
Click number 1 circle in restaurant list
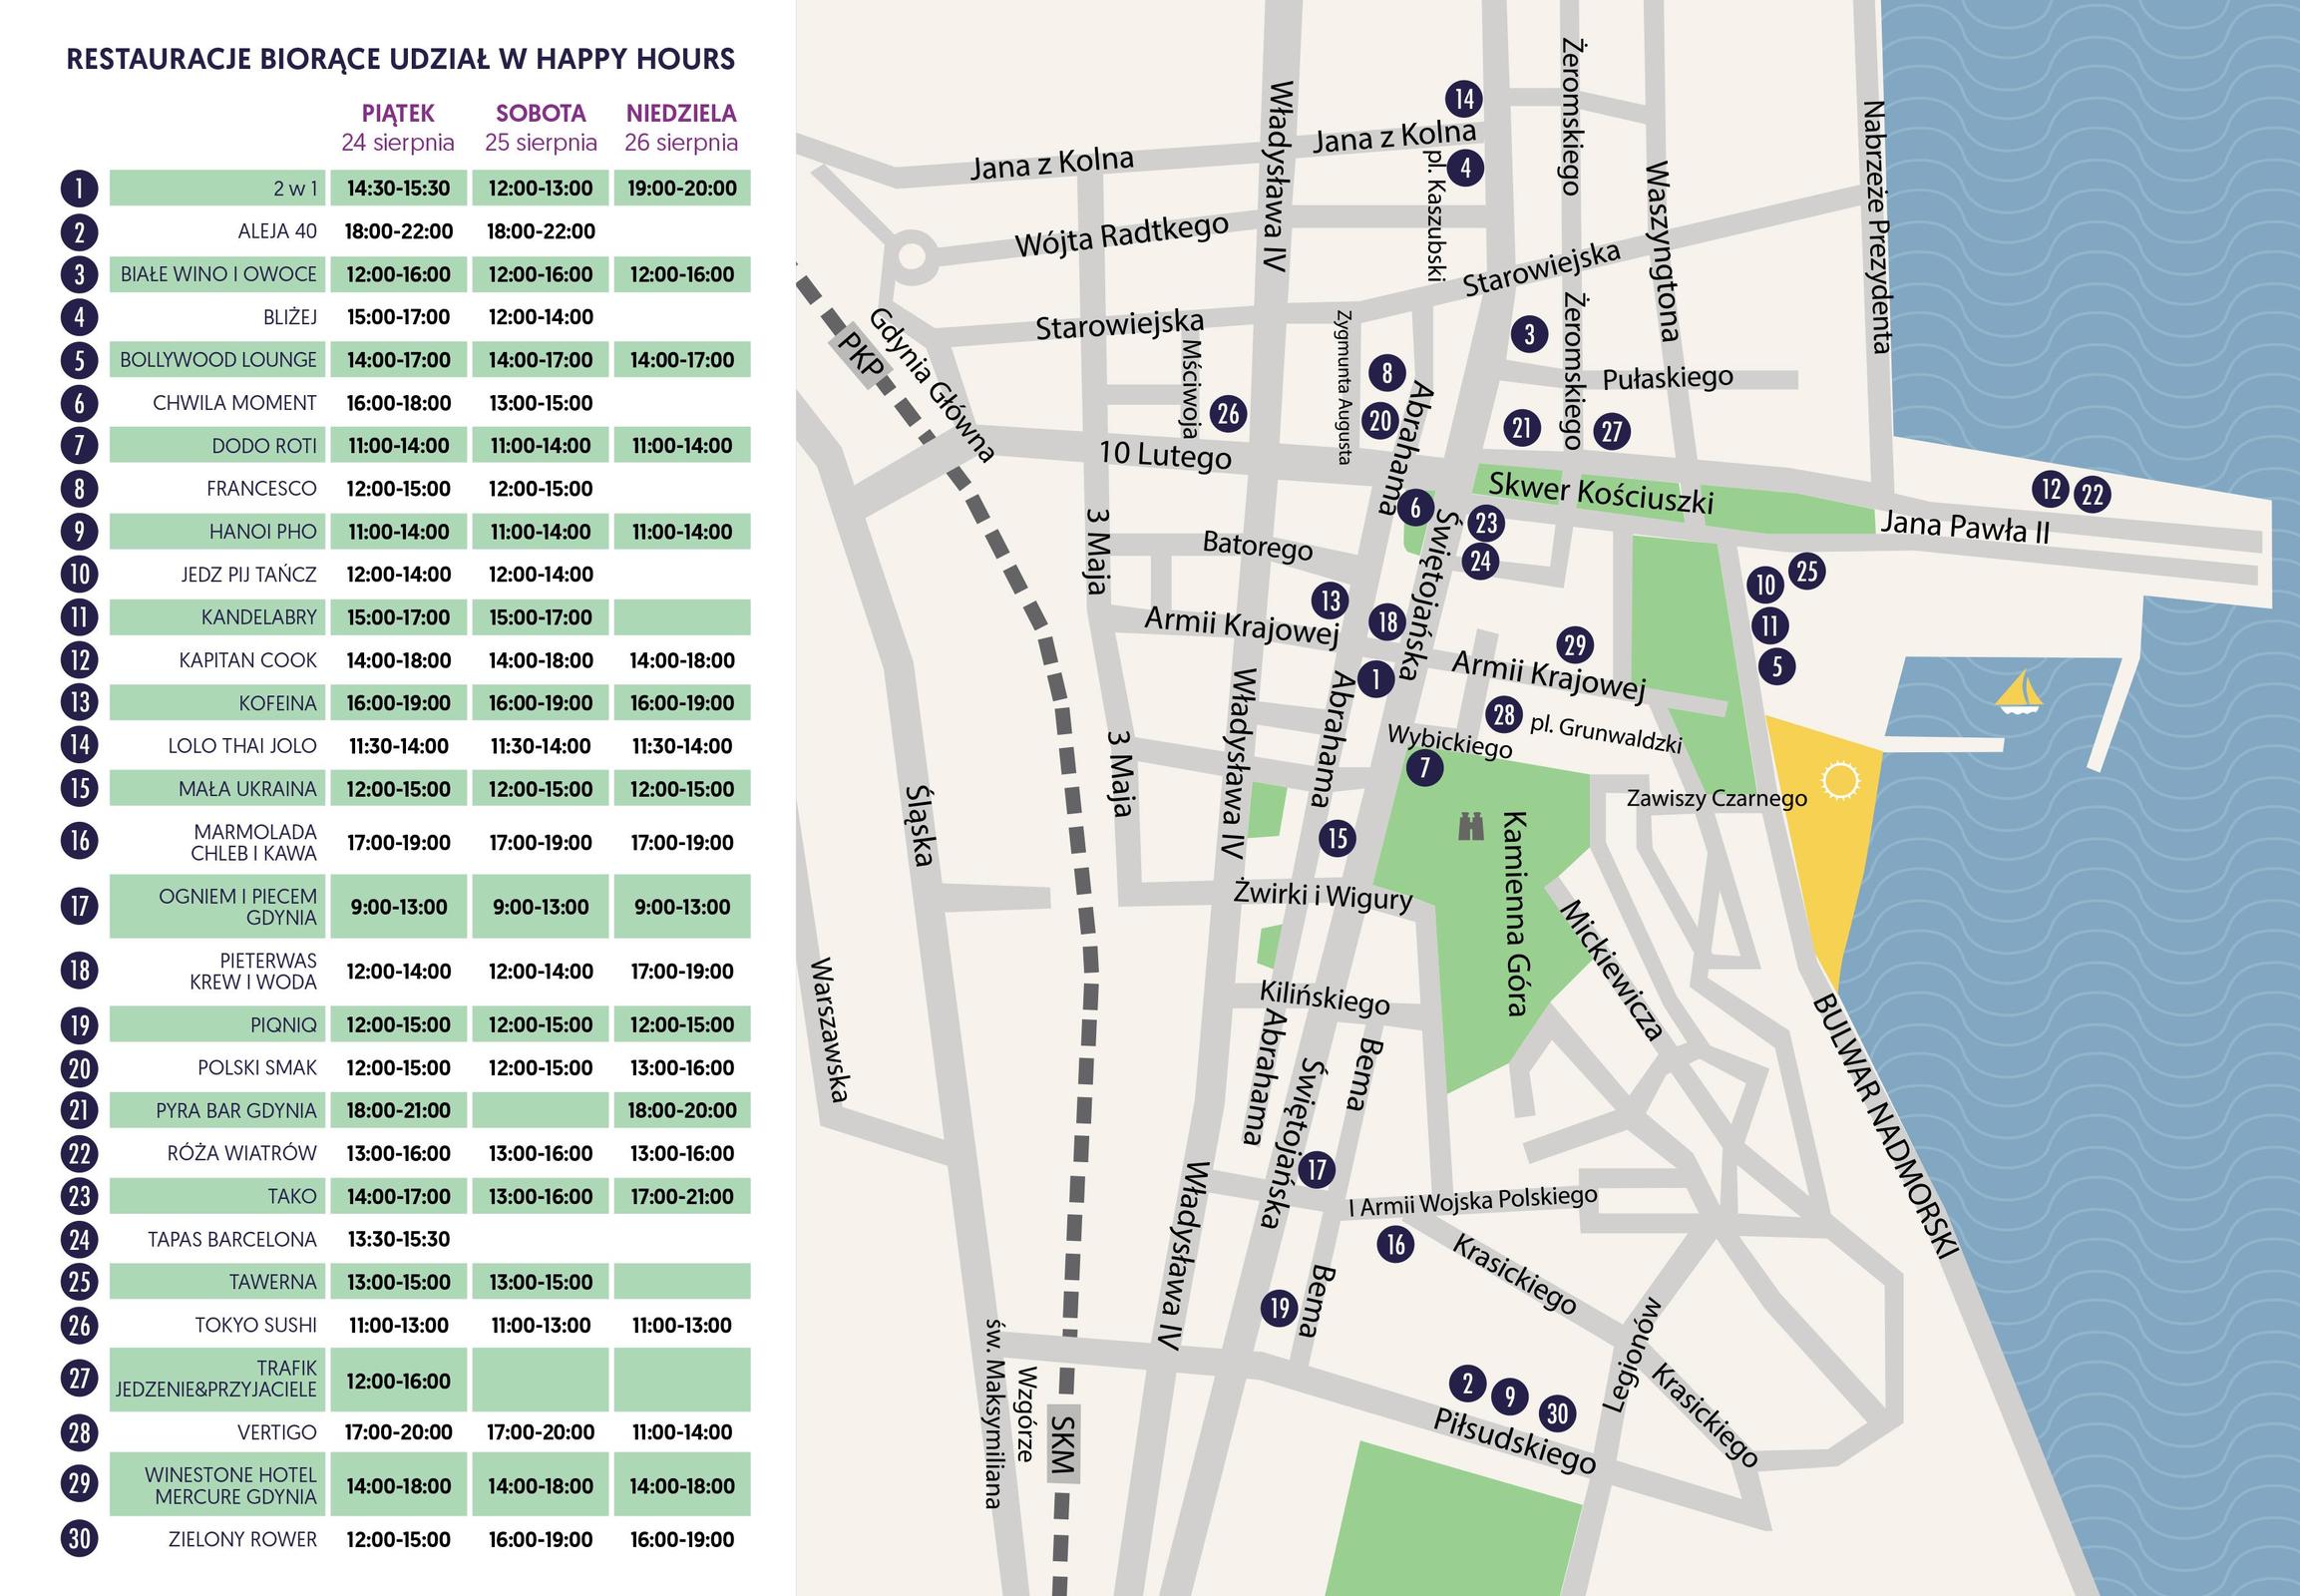[x=79, y=188]
